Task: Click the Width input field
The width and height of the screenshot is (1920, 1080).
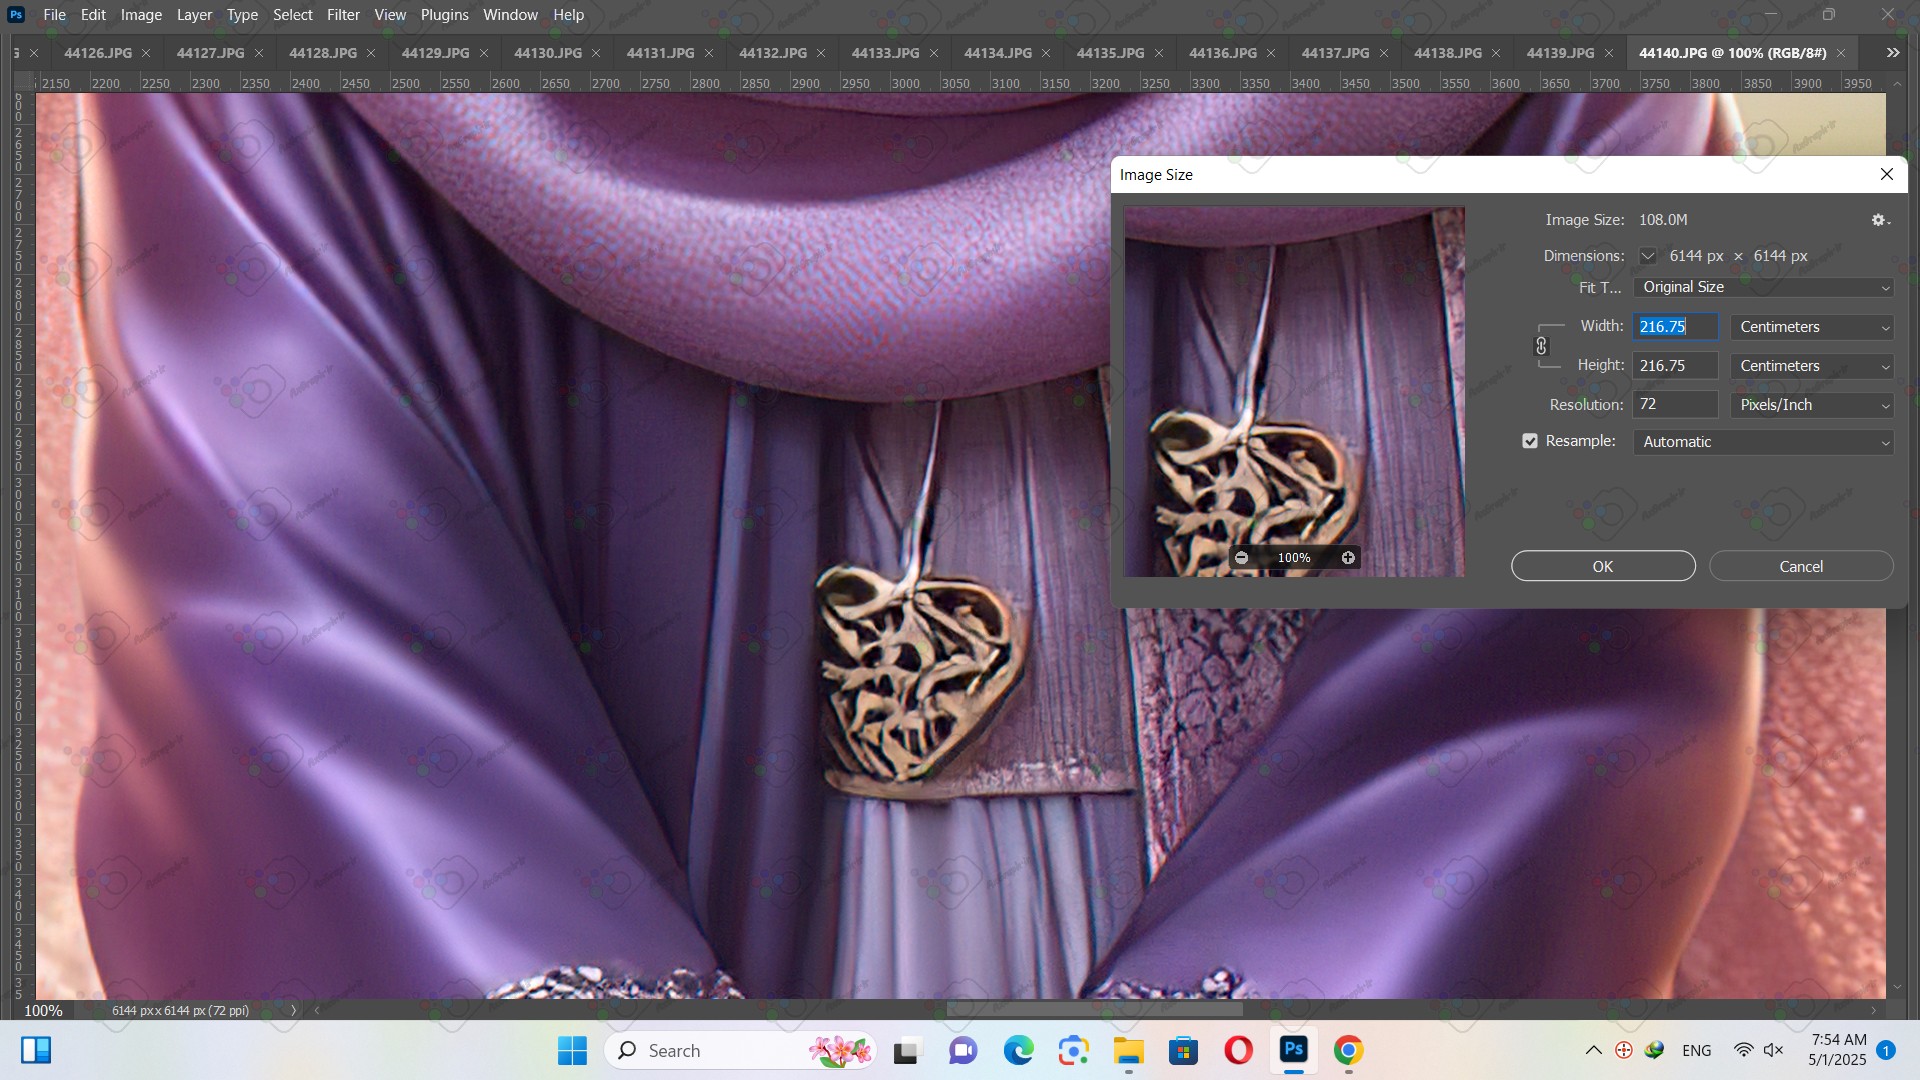Action: click(1675, 327)
